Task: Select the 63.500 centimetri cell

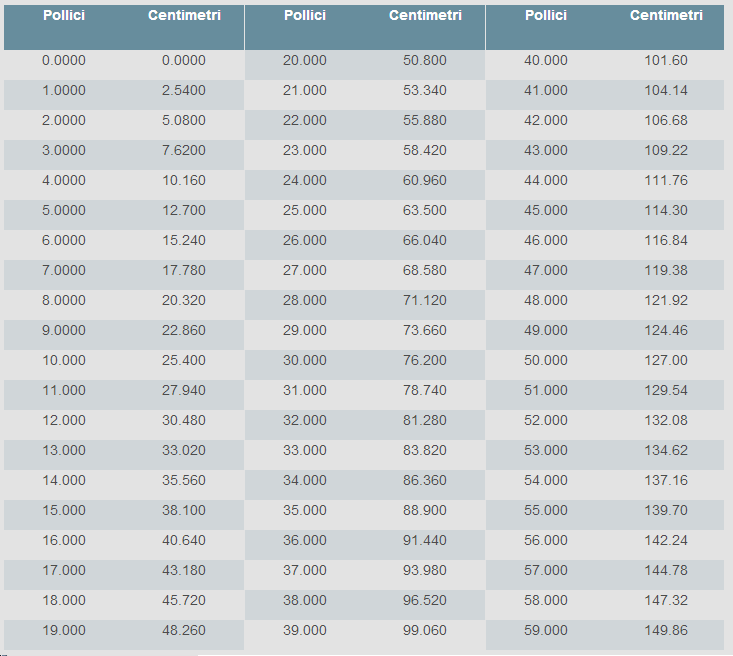Action: pos(425,211)
